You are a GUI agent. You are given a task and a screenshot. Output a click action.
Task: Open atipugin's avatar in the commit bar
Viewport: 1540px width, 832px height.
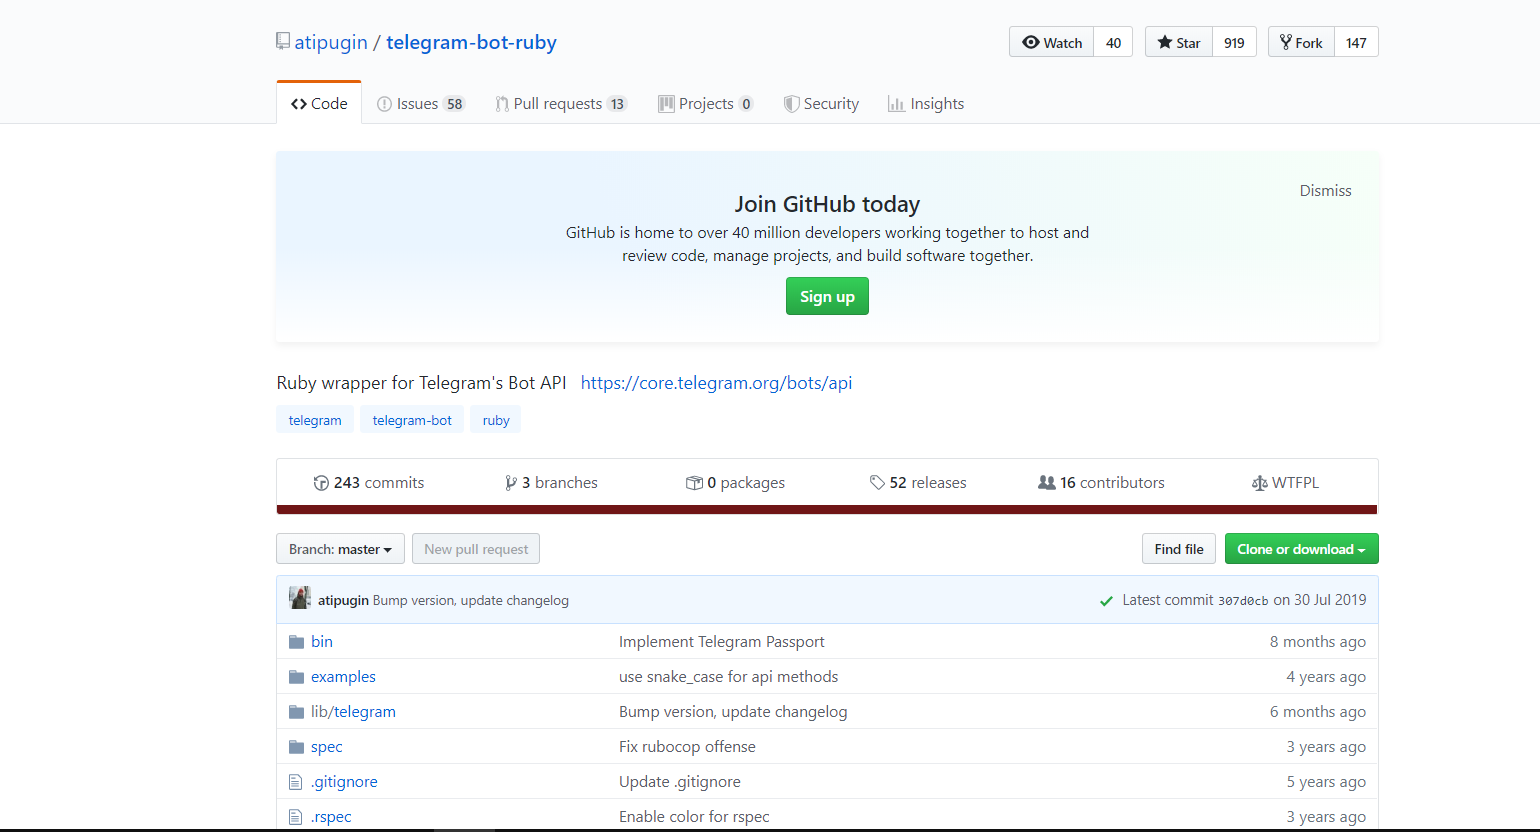300,599
